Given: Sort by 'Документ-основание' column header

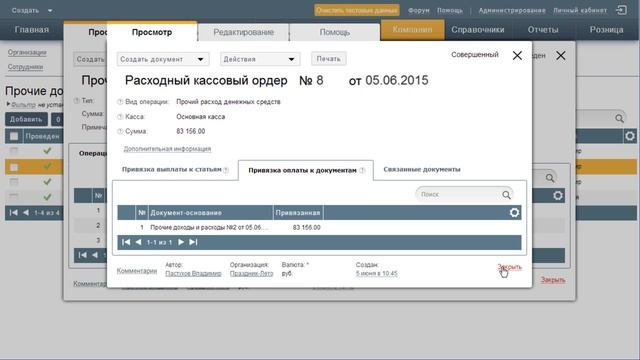Looking at the screenshot, I should tap(211, 213).
